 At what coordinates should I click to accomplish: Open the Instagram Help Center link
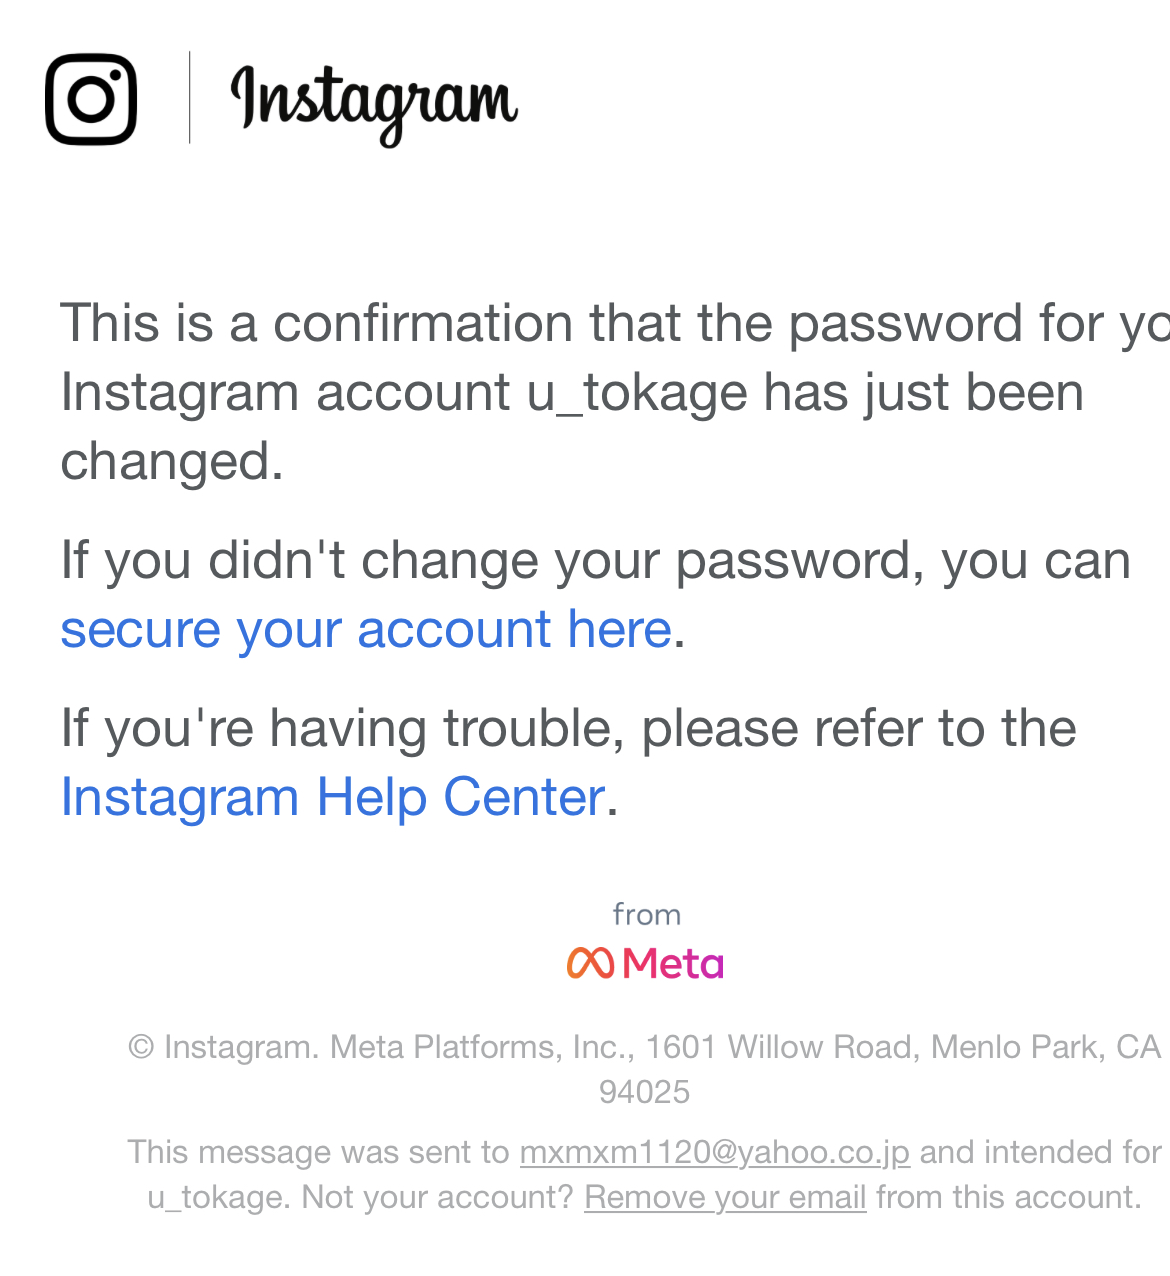click(333, 797)
